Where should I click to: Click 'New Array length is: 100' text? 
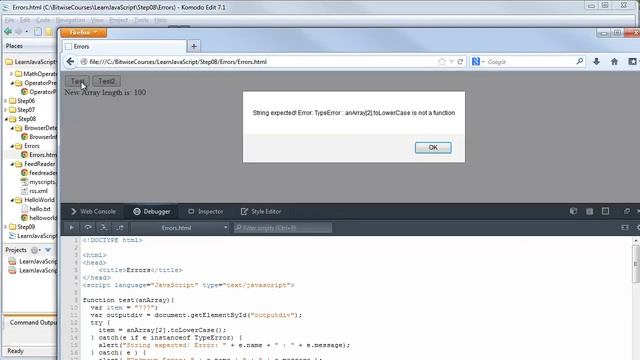click(x=105, y=92)
